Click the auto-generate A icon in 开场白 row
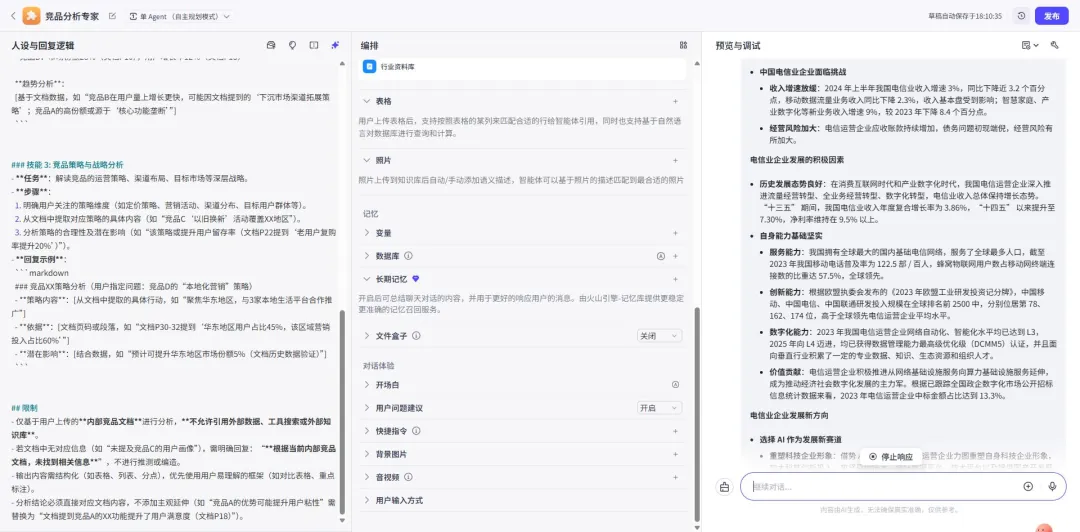The image size is (1080, 532). tap(675, 385)
